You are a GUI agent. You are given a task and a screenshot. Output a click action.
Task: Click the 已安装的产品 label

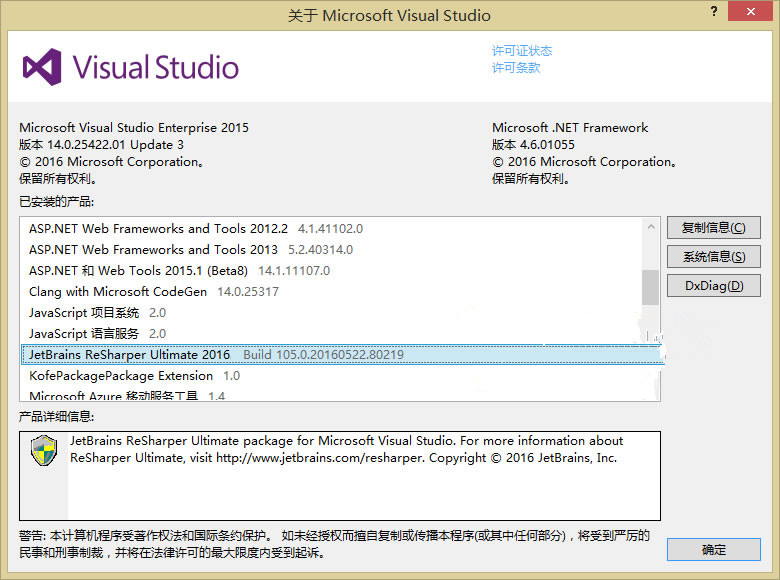pos(56,201)
